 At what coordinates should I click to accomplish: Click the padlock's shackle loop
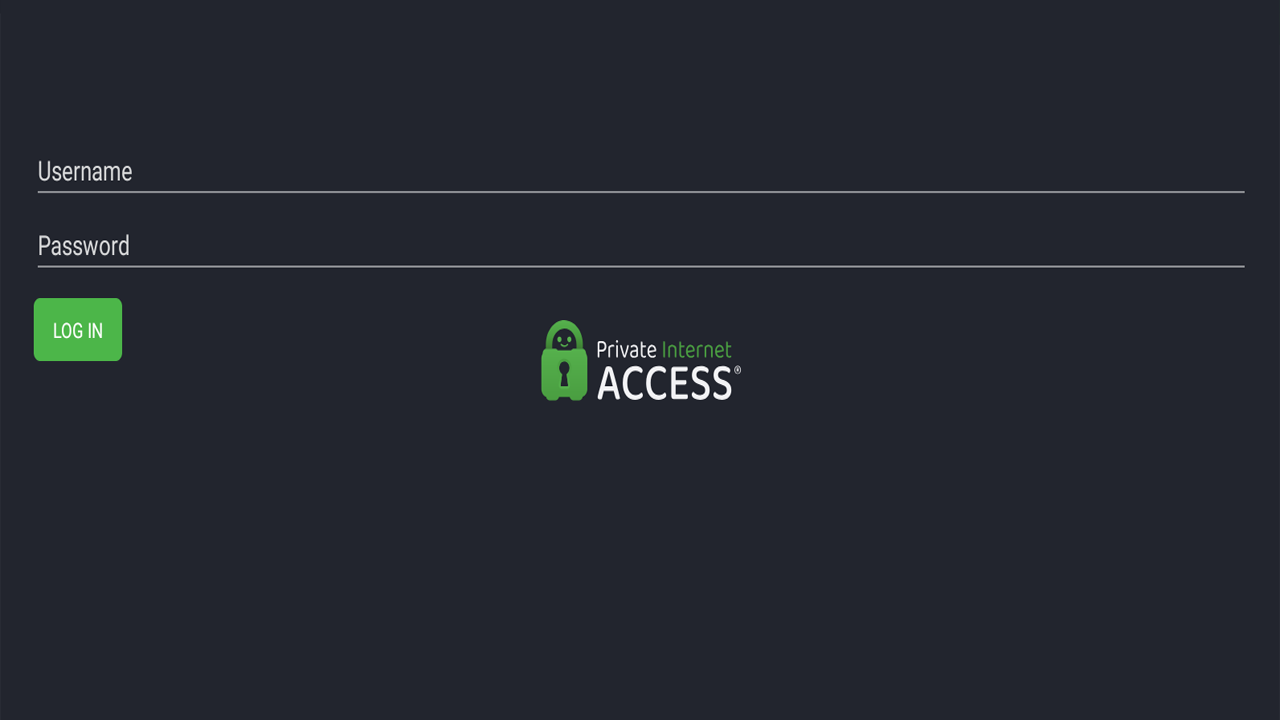pos(564,326)
